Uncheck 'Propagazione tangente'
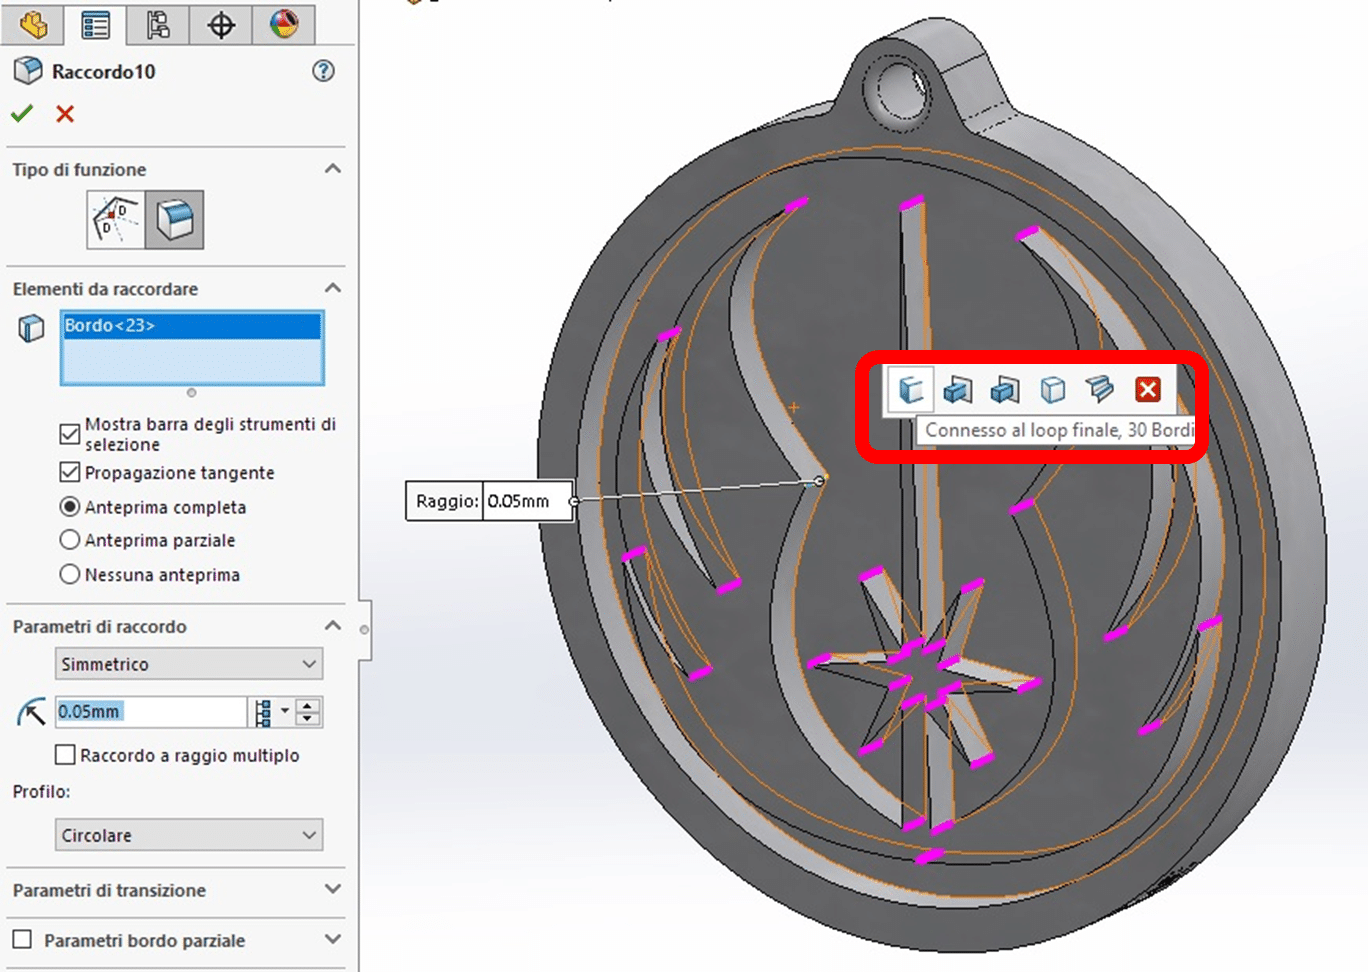The height and width of the screenshot is (972, 1368). pos(69,472)
